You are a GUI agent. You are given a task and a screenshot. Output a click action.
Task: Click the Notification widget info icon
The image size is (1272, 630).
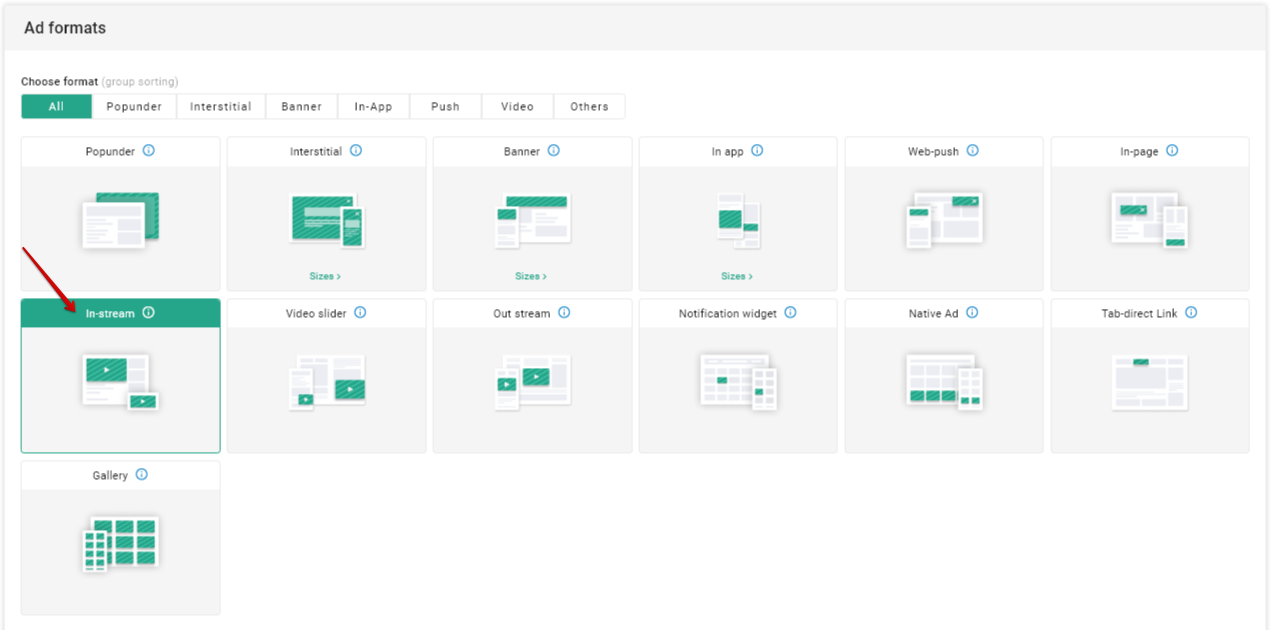pos(790,313)
